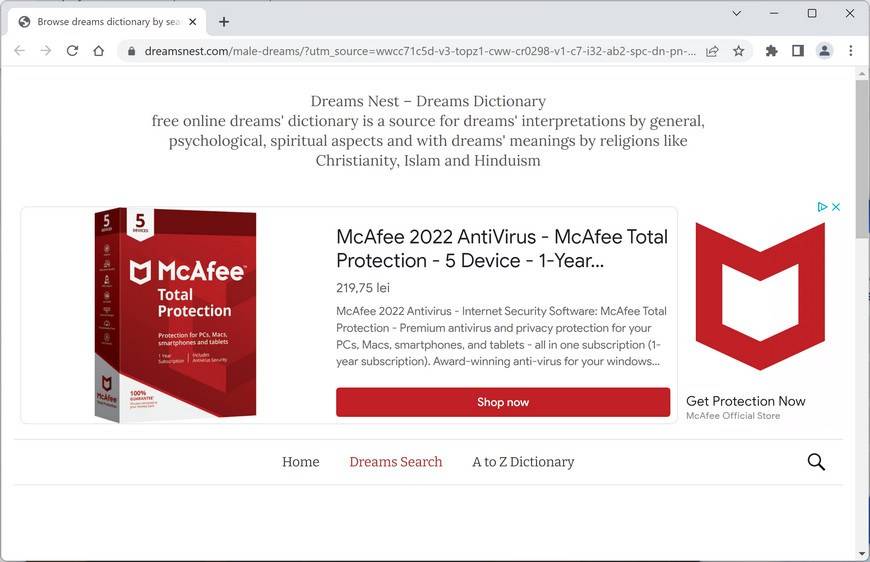The width and height of the screenshot is (870, 562).
Task: Open a new tab with the plus icon
Action: coord(224,22)
